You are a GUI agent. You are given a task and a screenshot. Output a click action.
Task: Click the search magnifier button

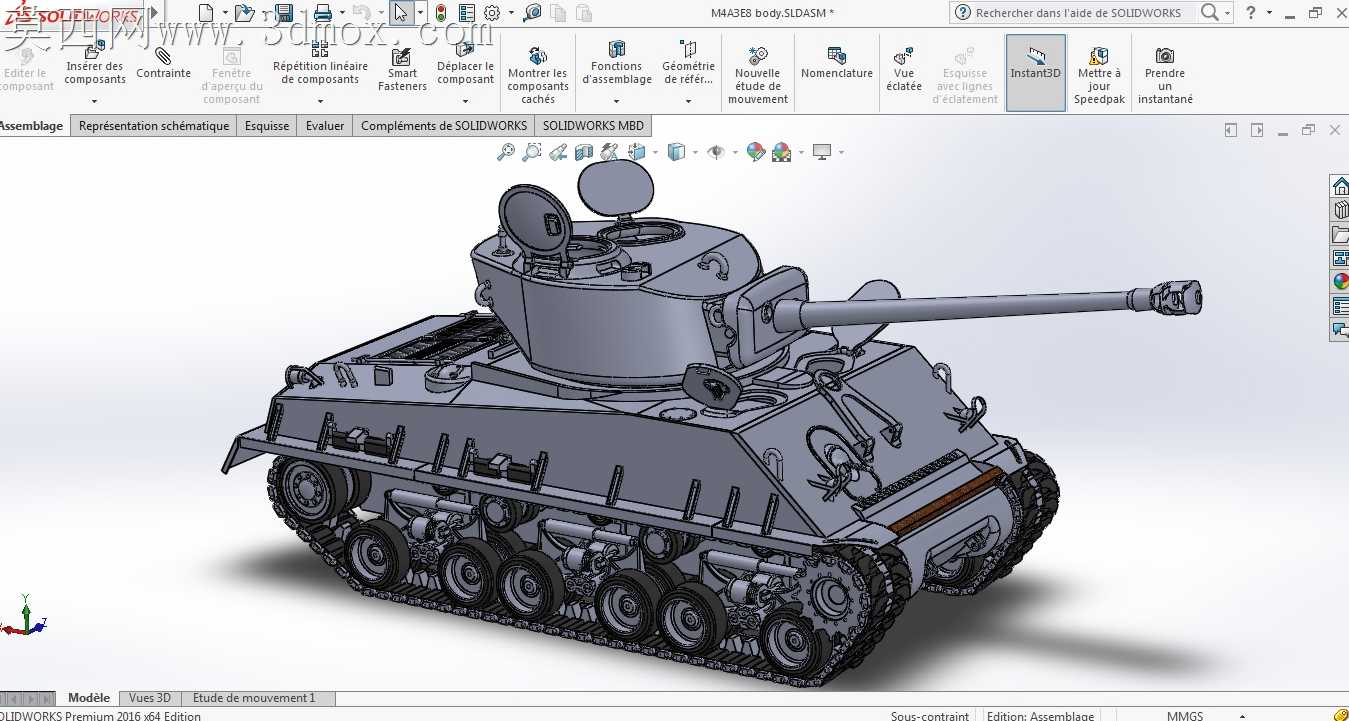point(1209,12)
